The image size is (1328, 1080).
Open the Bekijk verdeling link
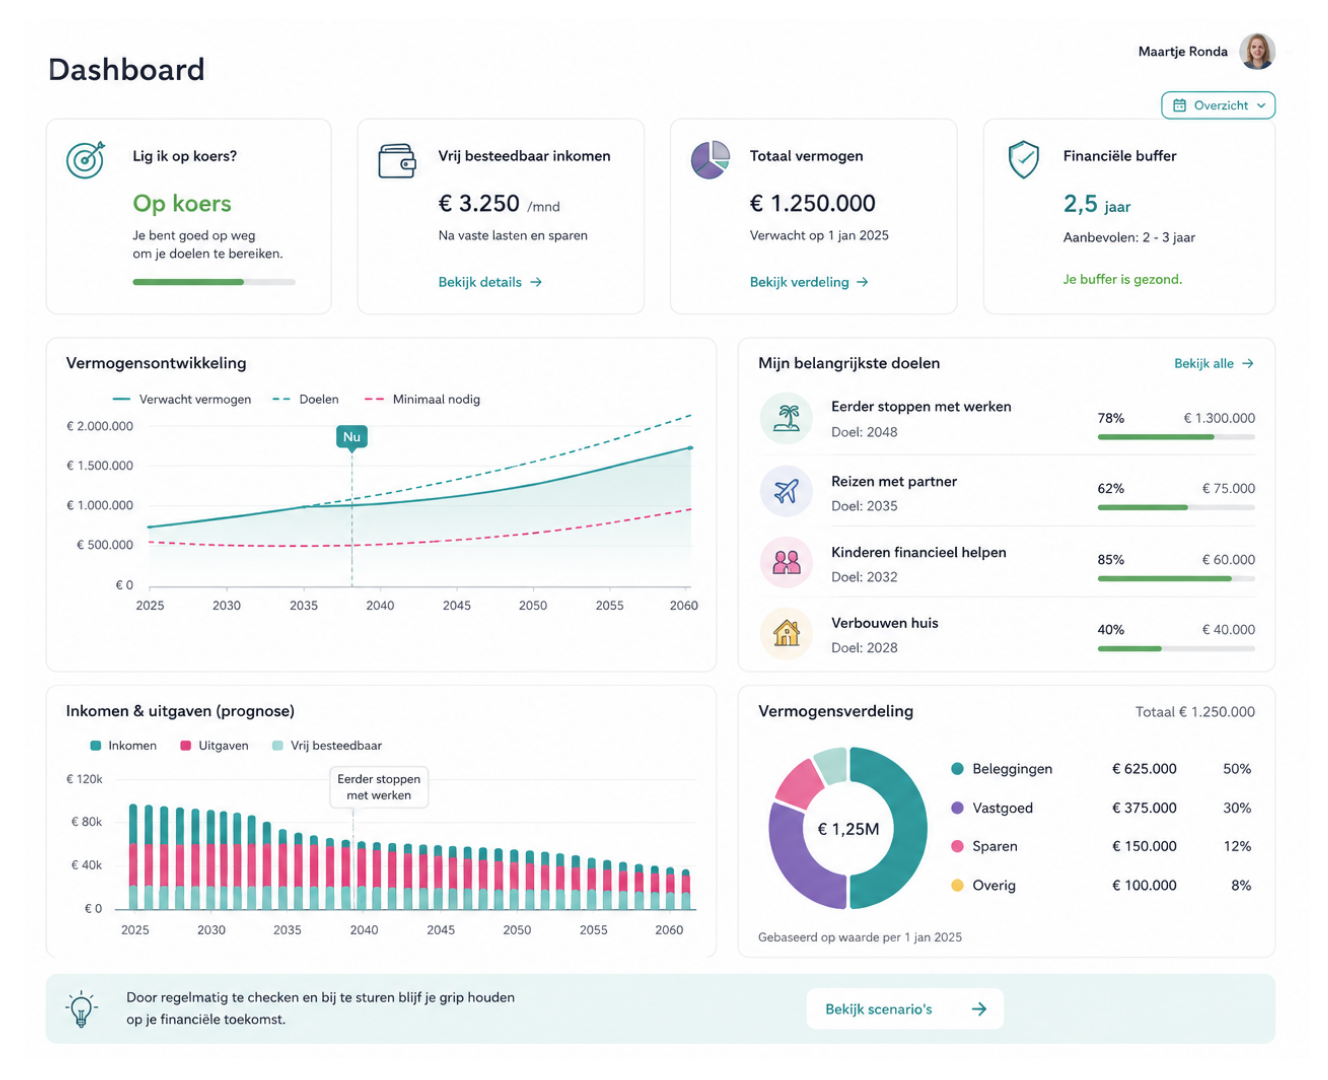[x=809, y=282]
